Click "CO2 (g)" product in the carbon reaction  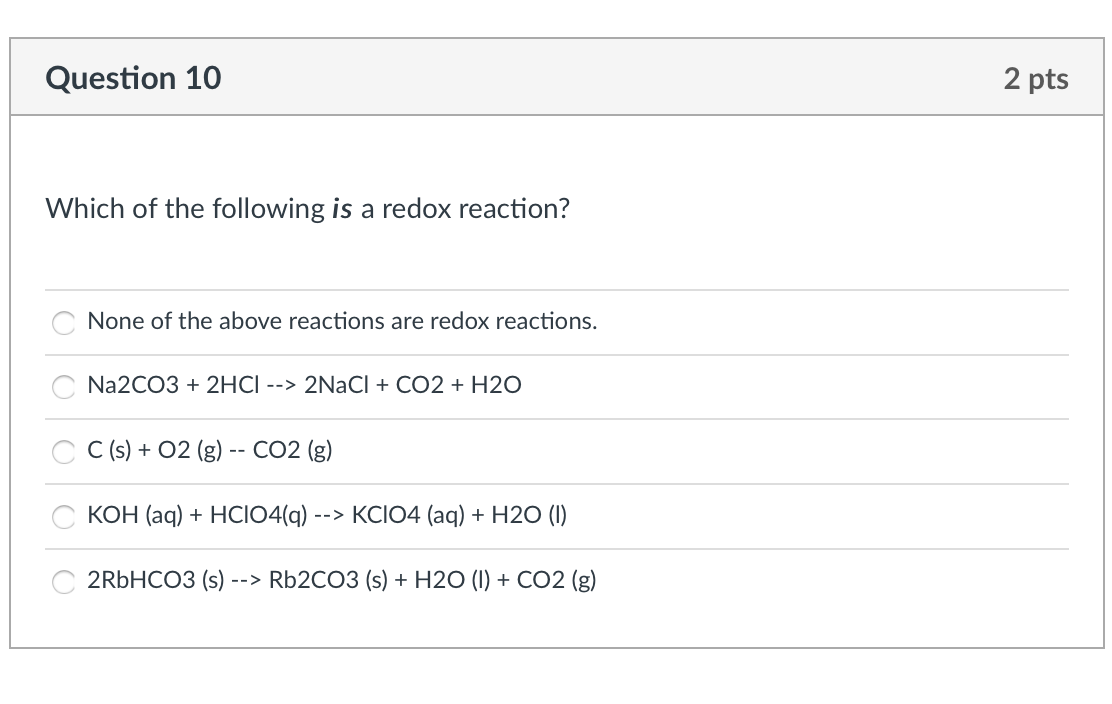(x=292, y=450)
